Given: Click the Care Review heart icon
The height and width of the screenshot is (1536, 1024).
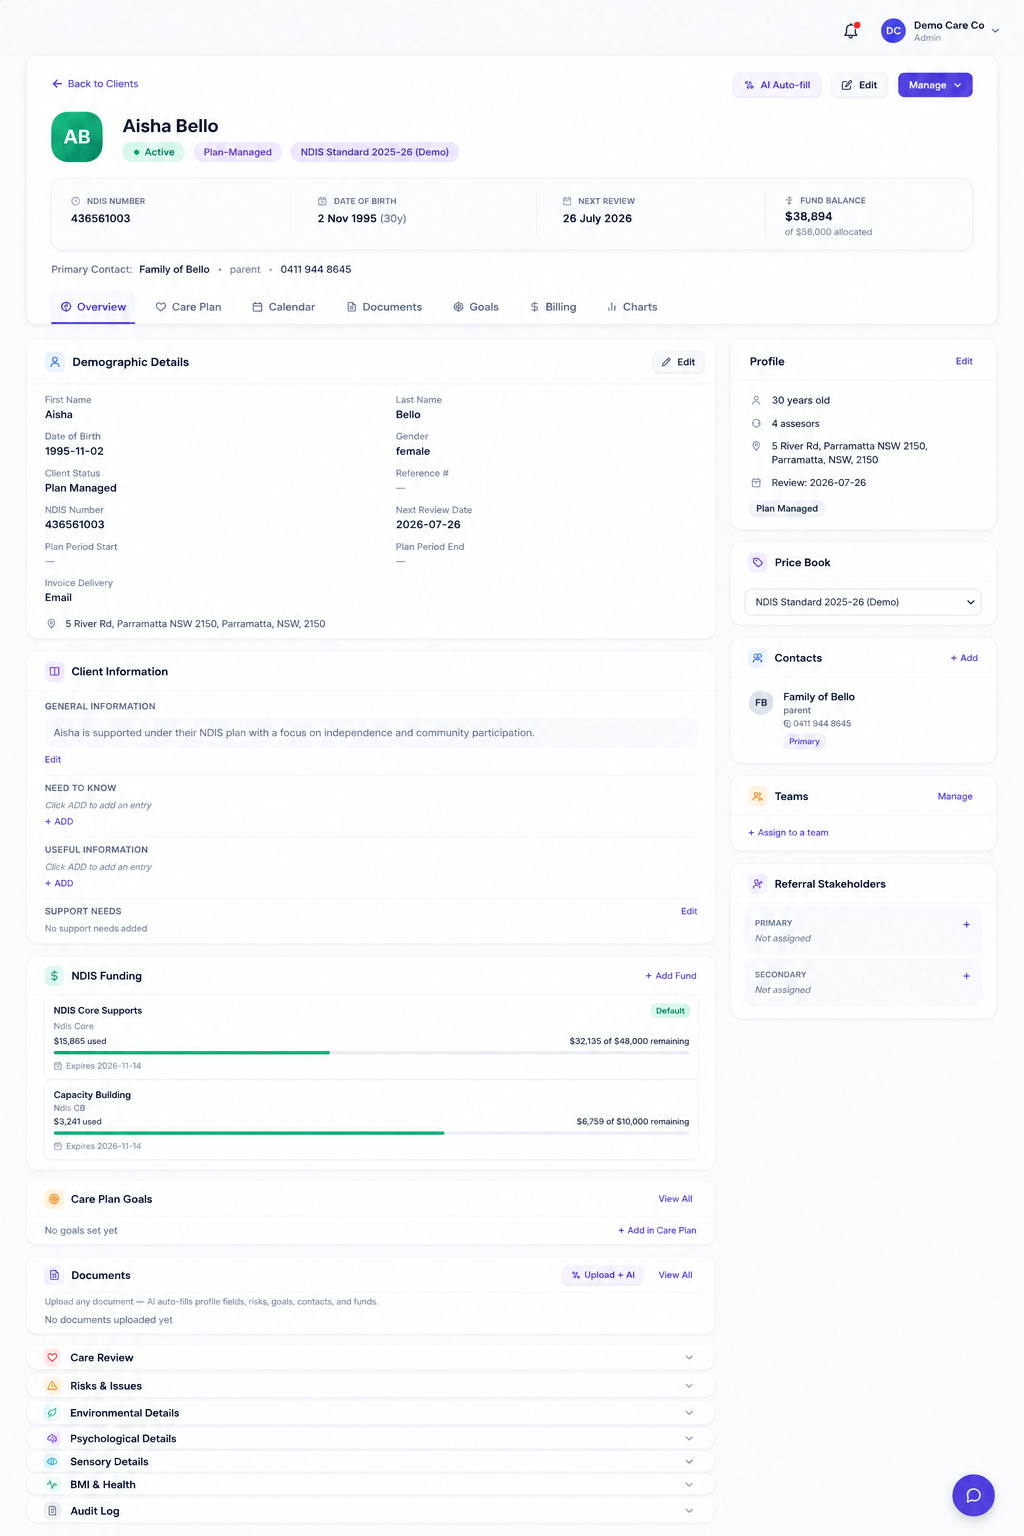Looking at the screenshot, I should (x=53, y=1357).
